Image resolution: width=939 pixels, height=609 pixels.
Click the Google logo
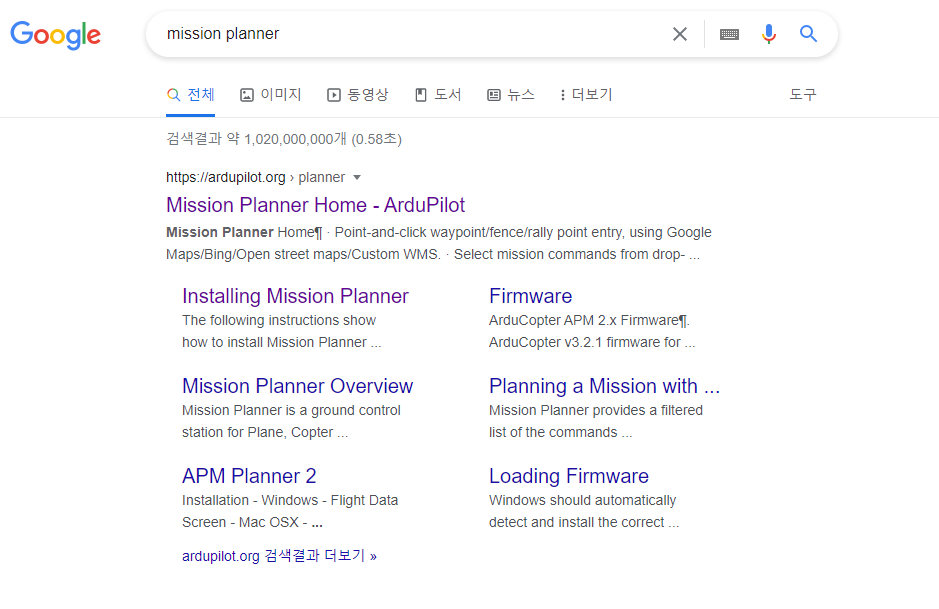(x=56, y=35)
